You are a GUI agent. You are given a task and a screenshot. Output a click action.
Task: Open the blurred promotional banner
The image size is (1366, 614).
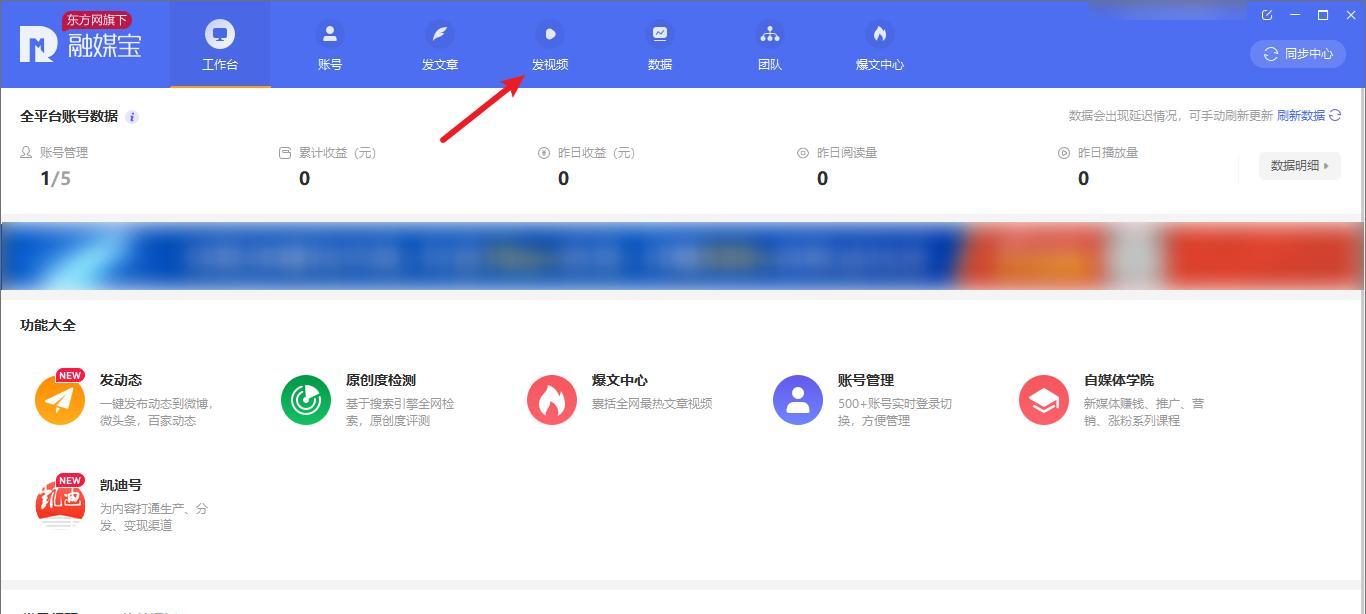683,257
